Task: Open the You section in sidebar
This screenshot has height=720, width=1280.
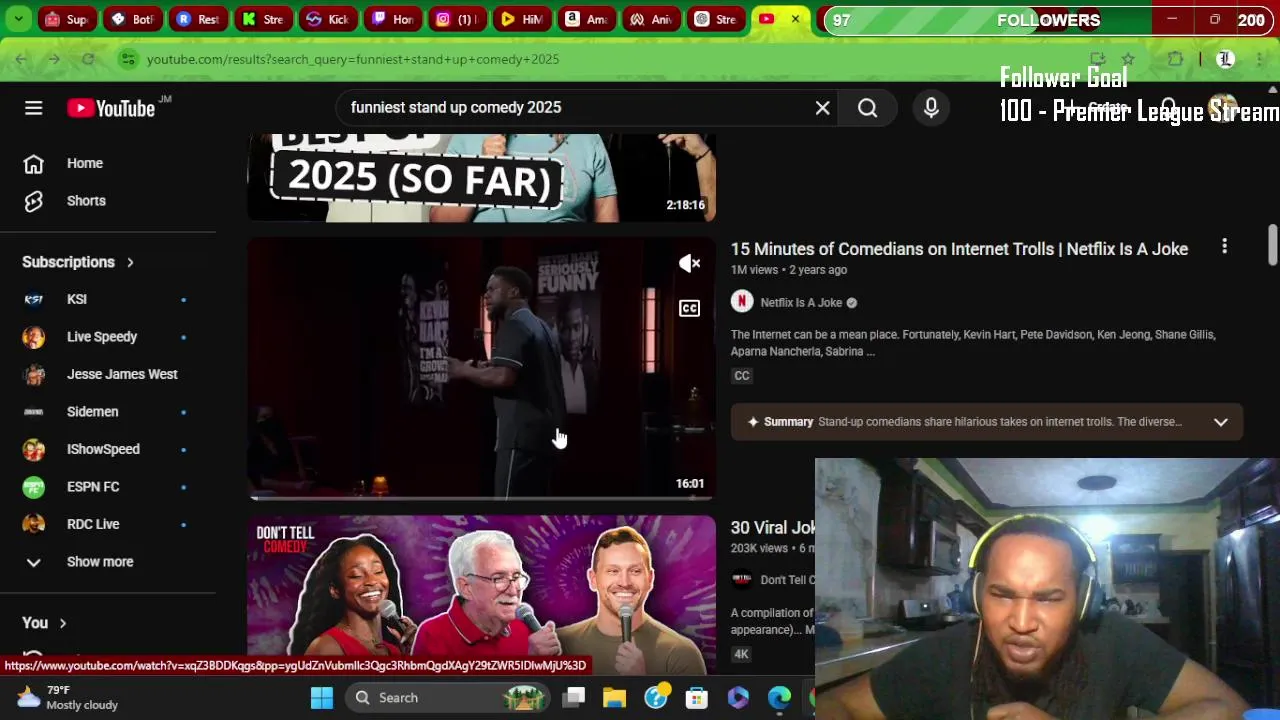Action: (44, 623)
